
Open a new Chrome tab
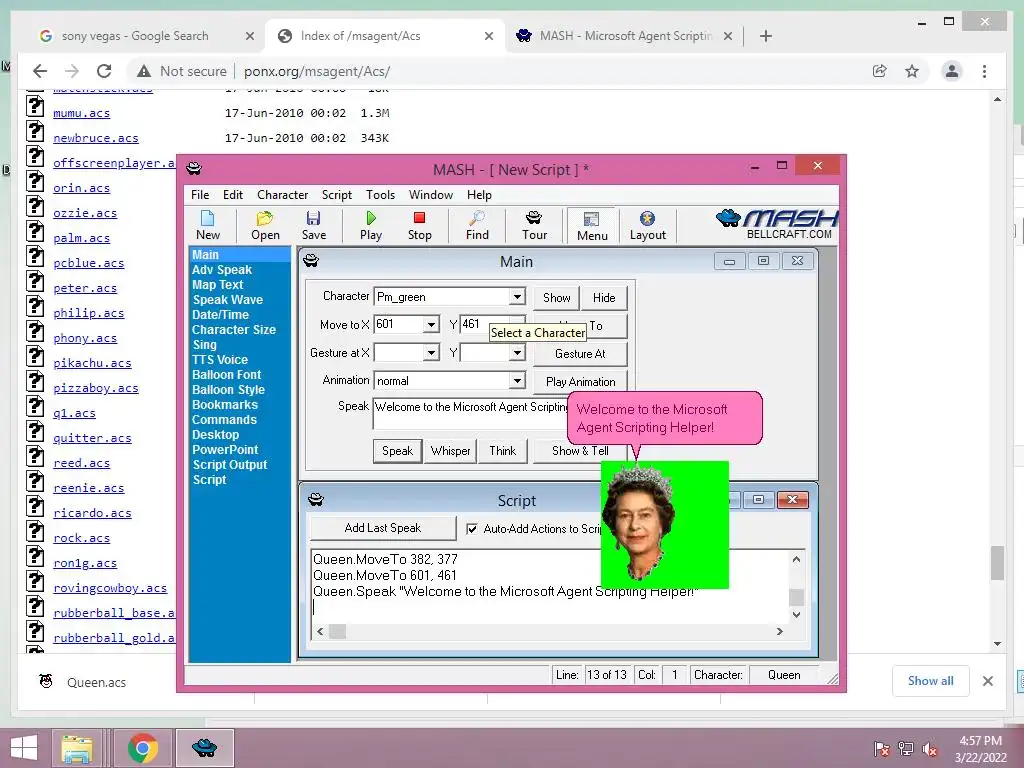766,36
